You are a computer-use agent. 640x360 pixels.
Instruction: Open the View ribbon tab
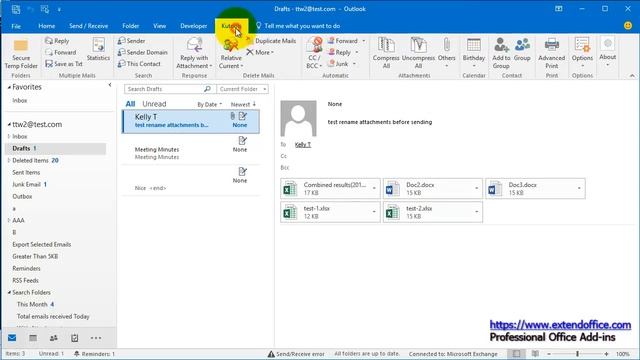[160, 26]
